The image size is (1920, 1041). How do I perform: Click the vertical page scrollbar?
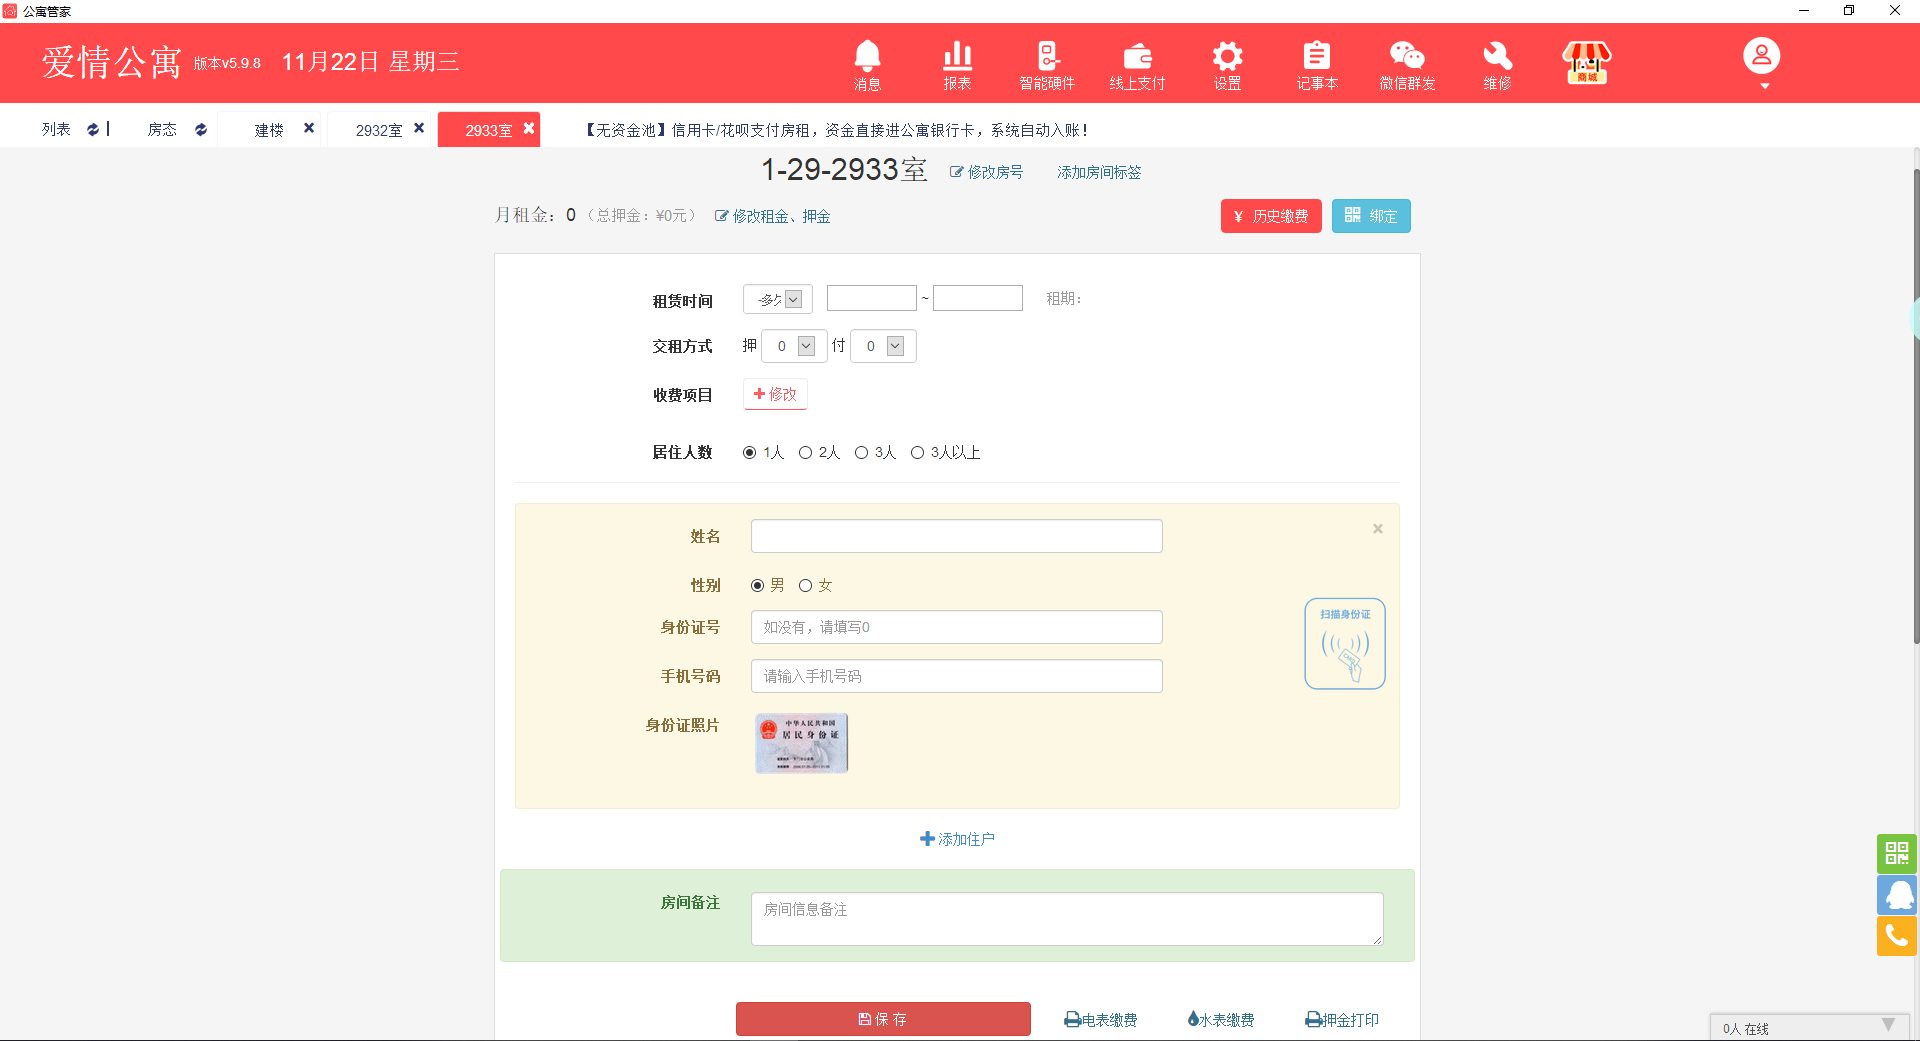[x=1916, y=405]
